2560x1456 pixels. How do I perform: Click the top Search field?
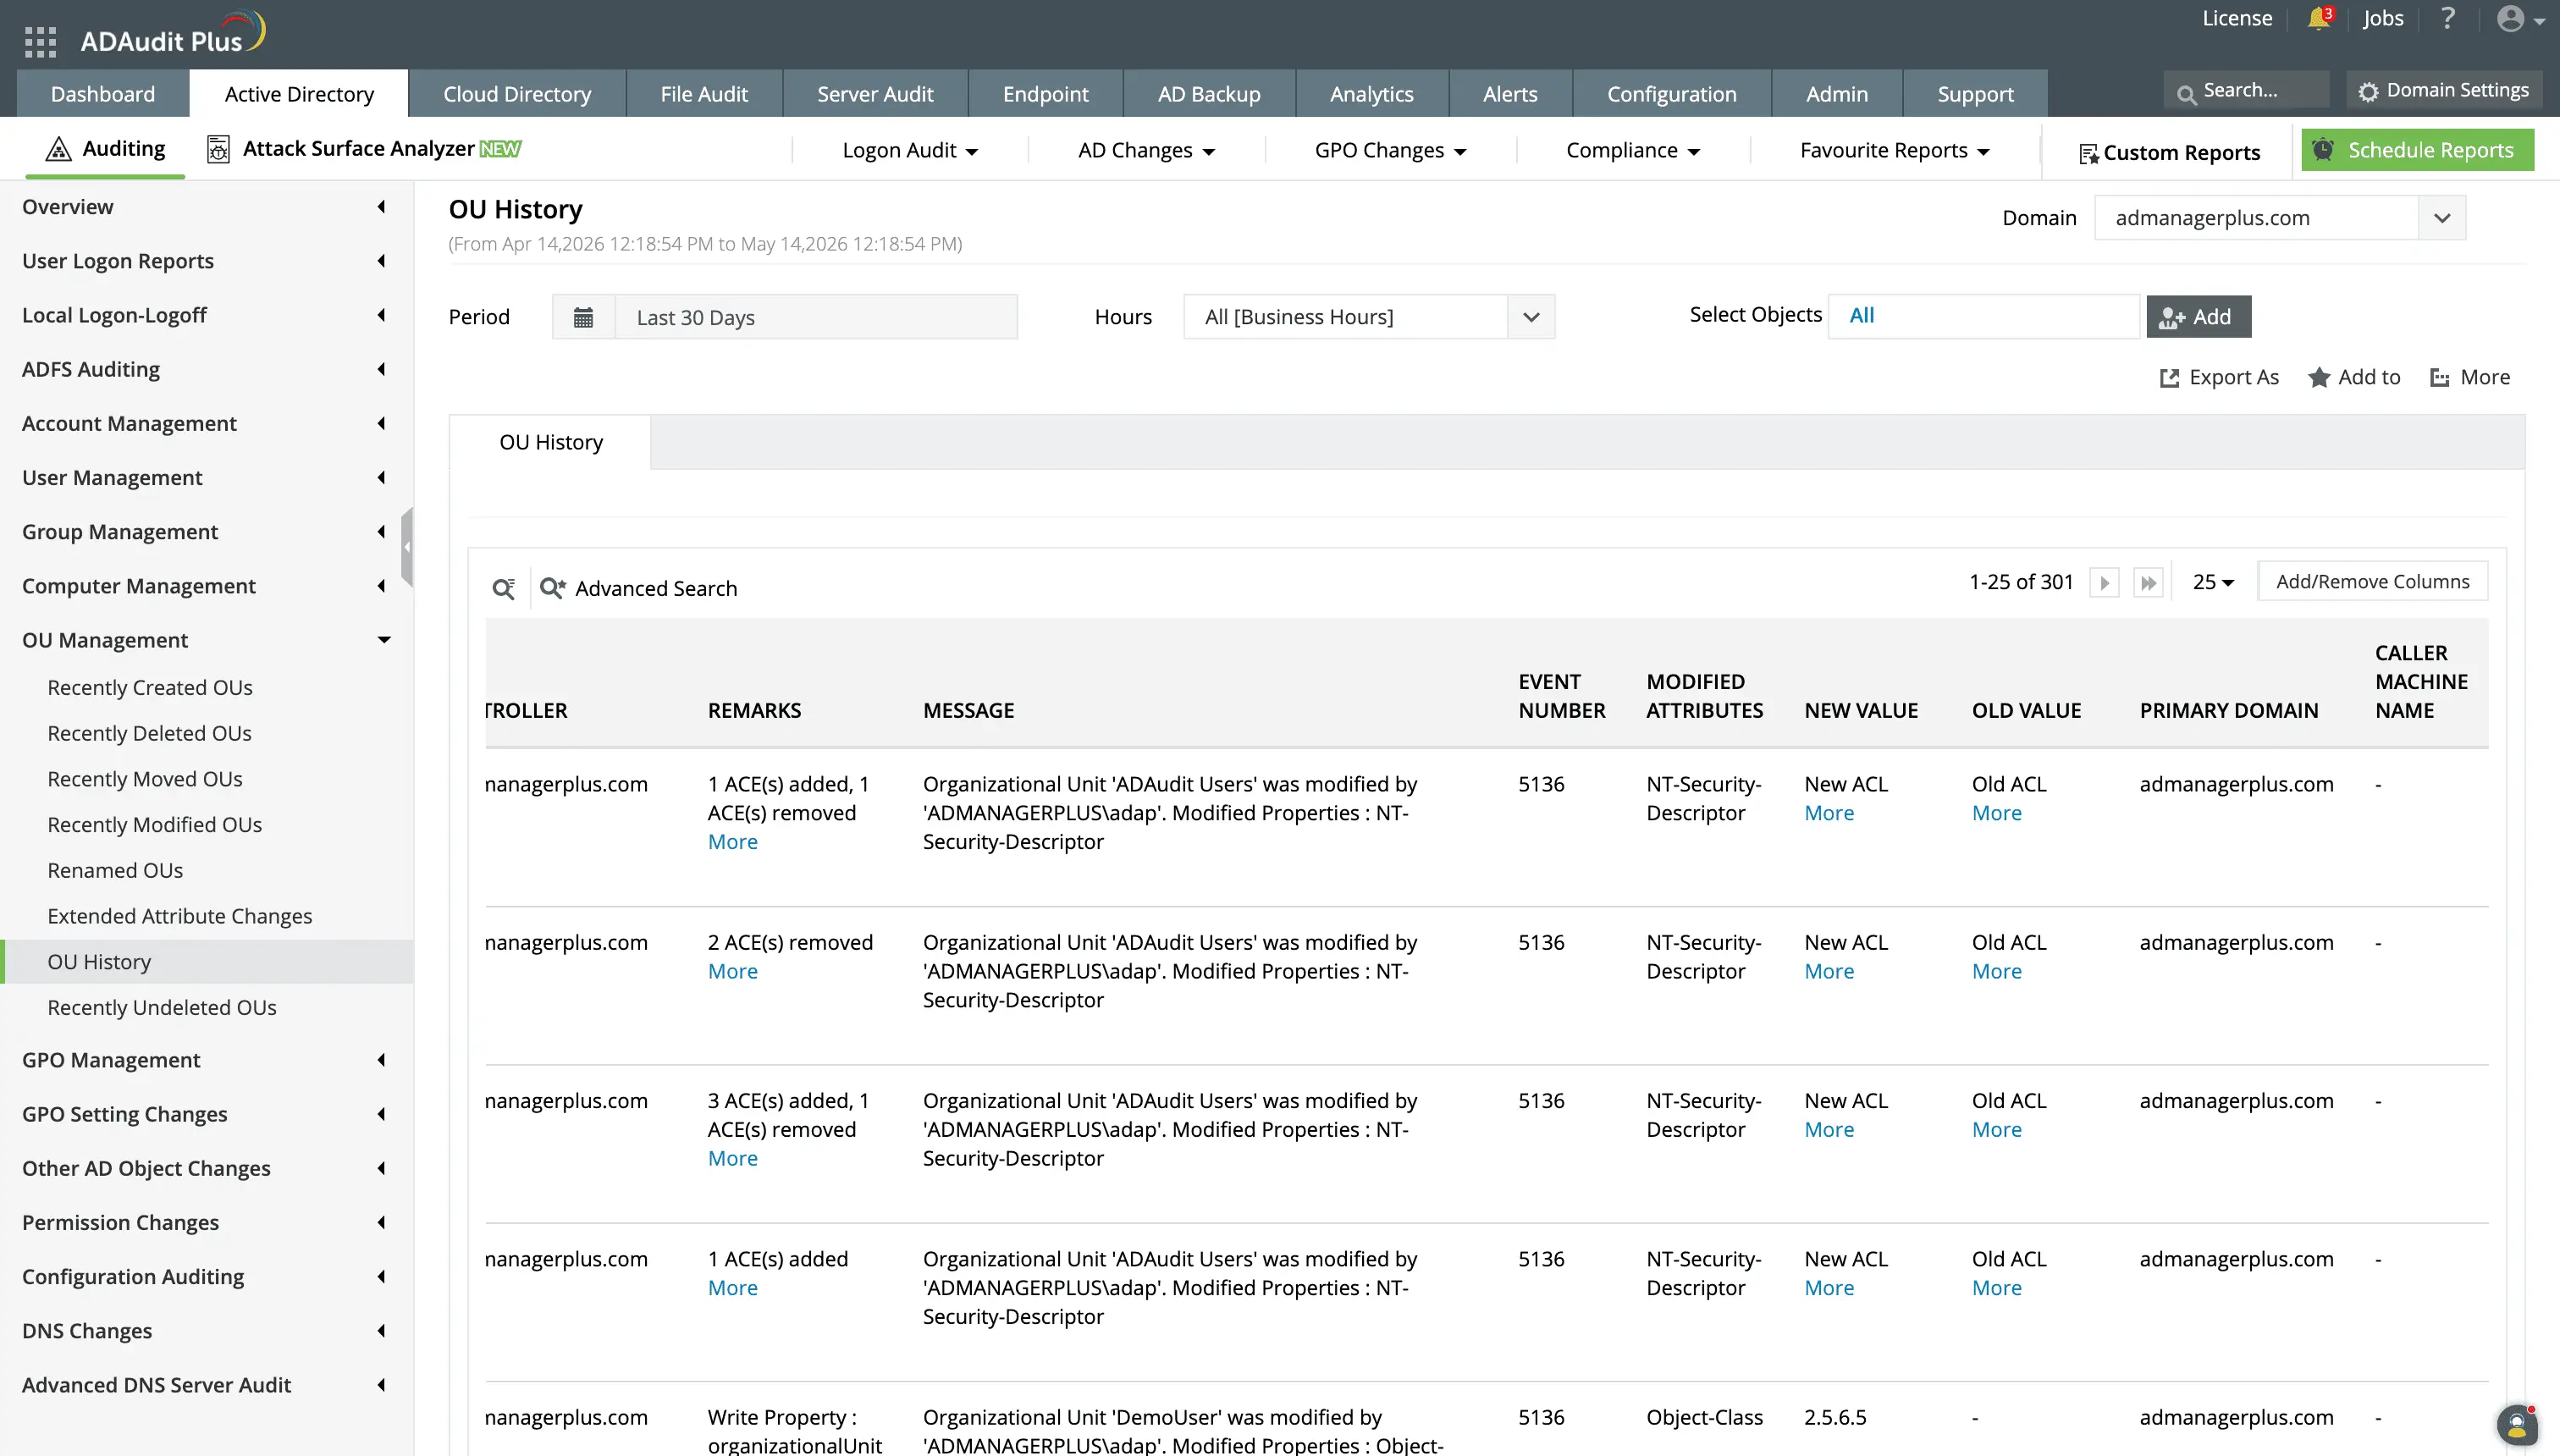point(2246,91)
